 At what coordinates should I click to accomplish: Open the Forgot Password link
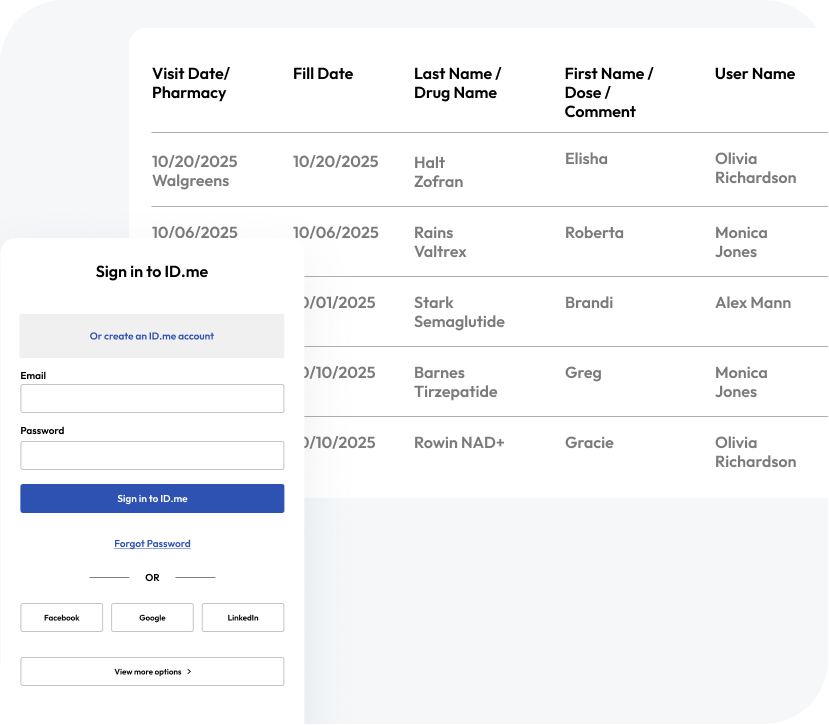(x=152, y=544)
